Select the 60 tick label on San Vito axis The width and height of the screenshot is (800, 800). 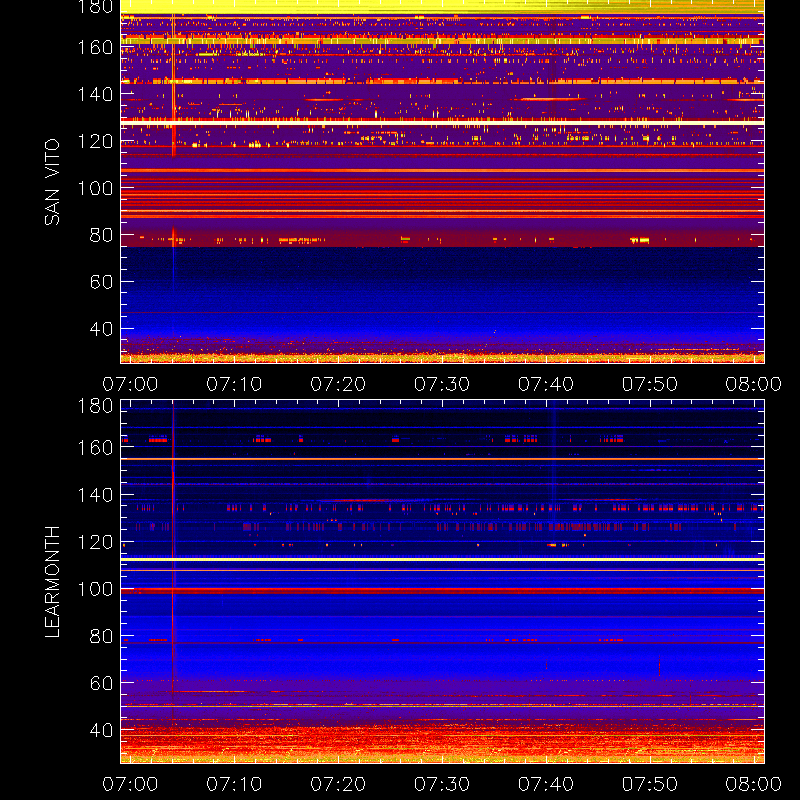click(x=101, y=282)
